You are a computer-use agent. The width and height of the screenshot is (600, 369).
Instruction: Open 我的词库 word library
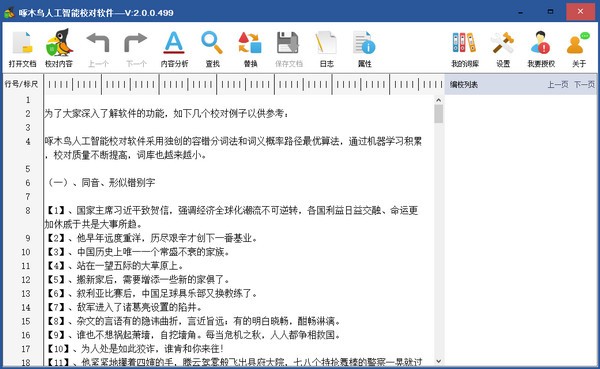465,49
